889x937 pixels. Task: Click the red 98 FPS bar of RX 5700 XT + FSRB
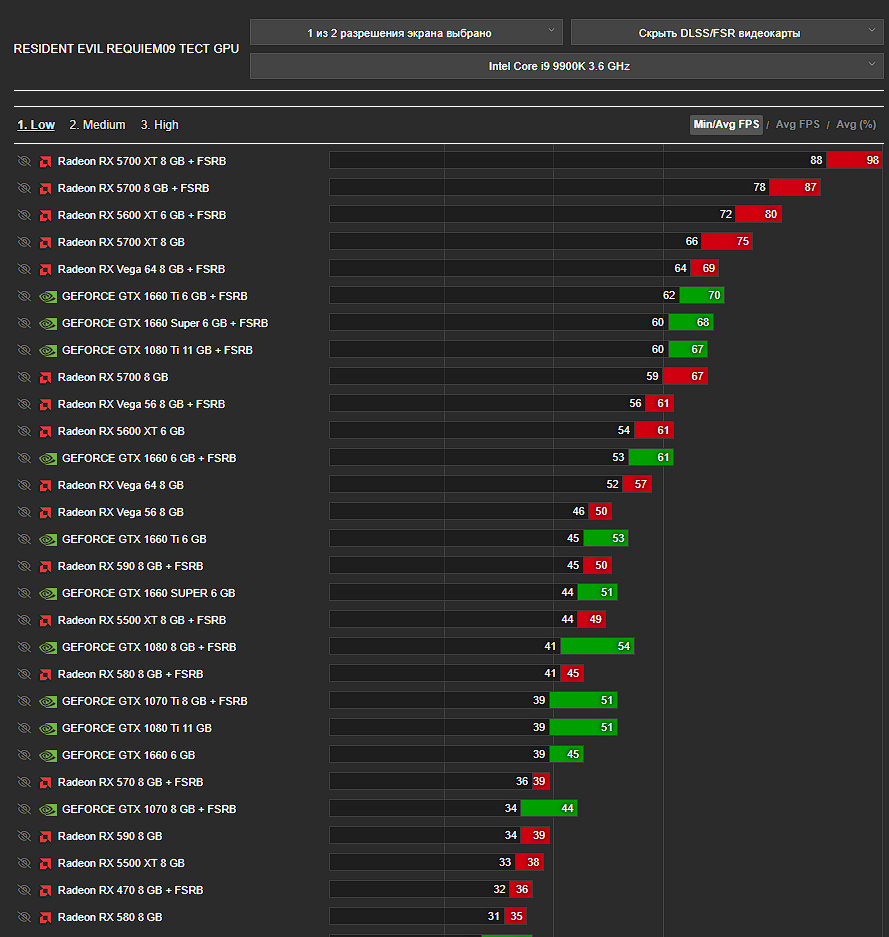pos(854,160)
